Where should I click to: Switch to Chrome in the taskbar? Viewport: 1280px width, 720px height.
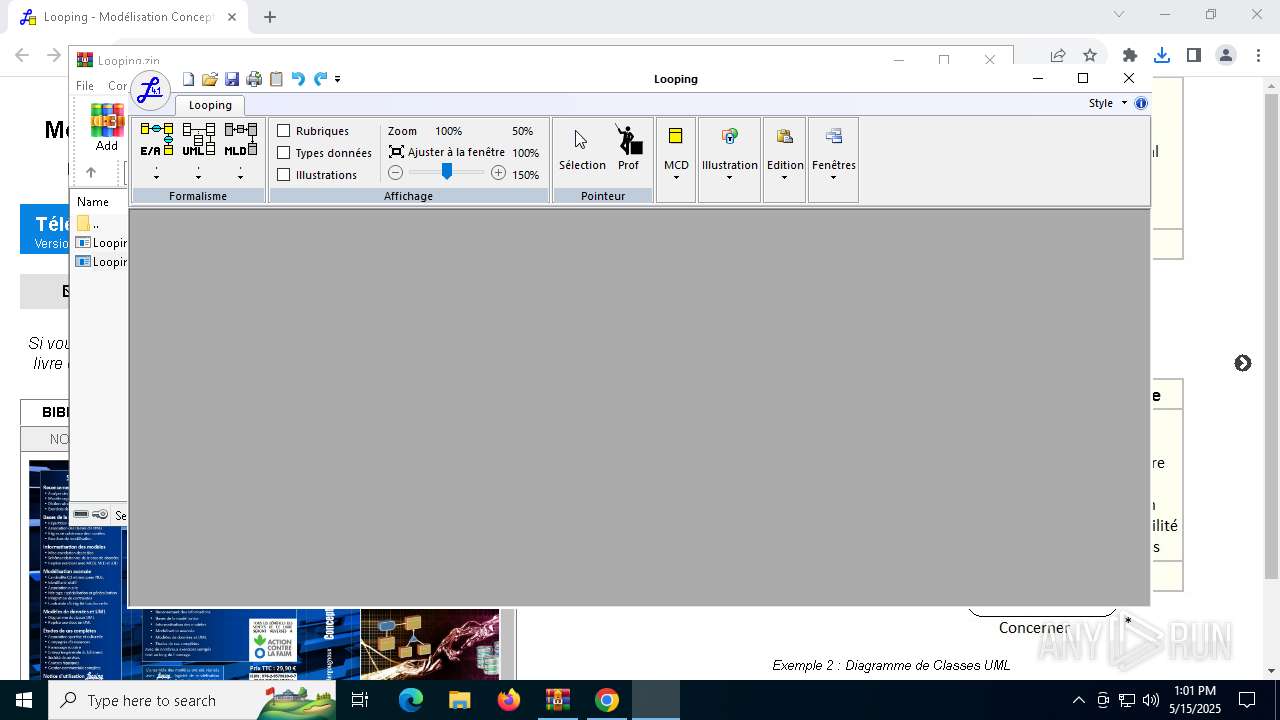(606, 700)
